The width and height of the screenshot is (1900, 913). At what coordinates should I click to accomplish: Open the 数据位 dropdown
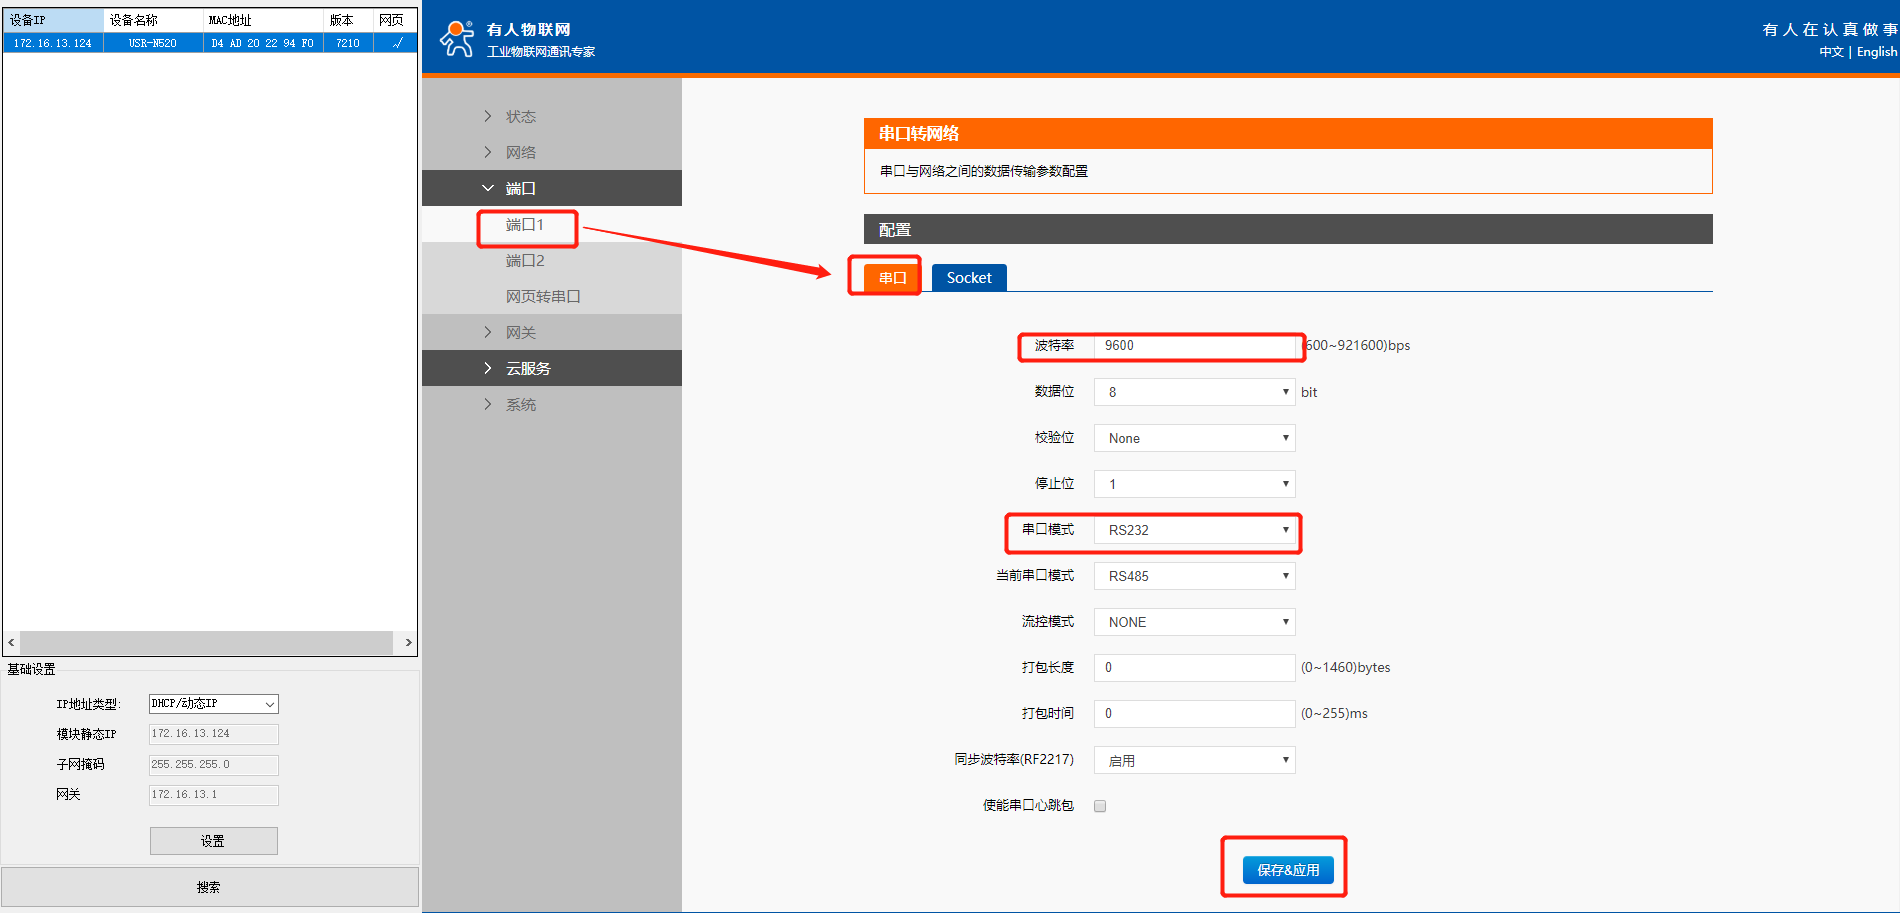pyautogui.click(x=1194, y=392)
